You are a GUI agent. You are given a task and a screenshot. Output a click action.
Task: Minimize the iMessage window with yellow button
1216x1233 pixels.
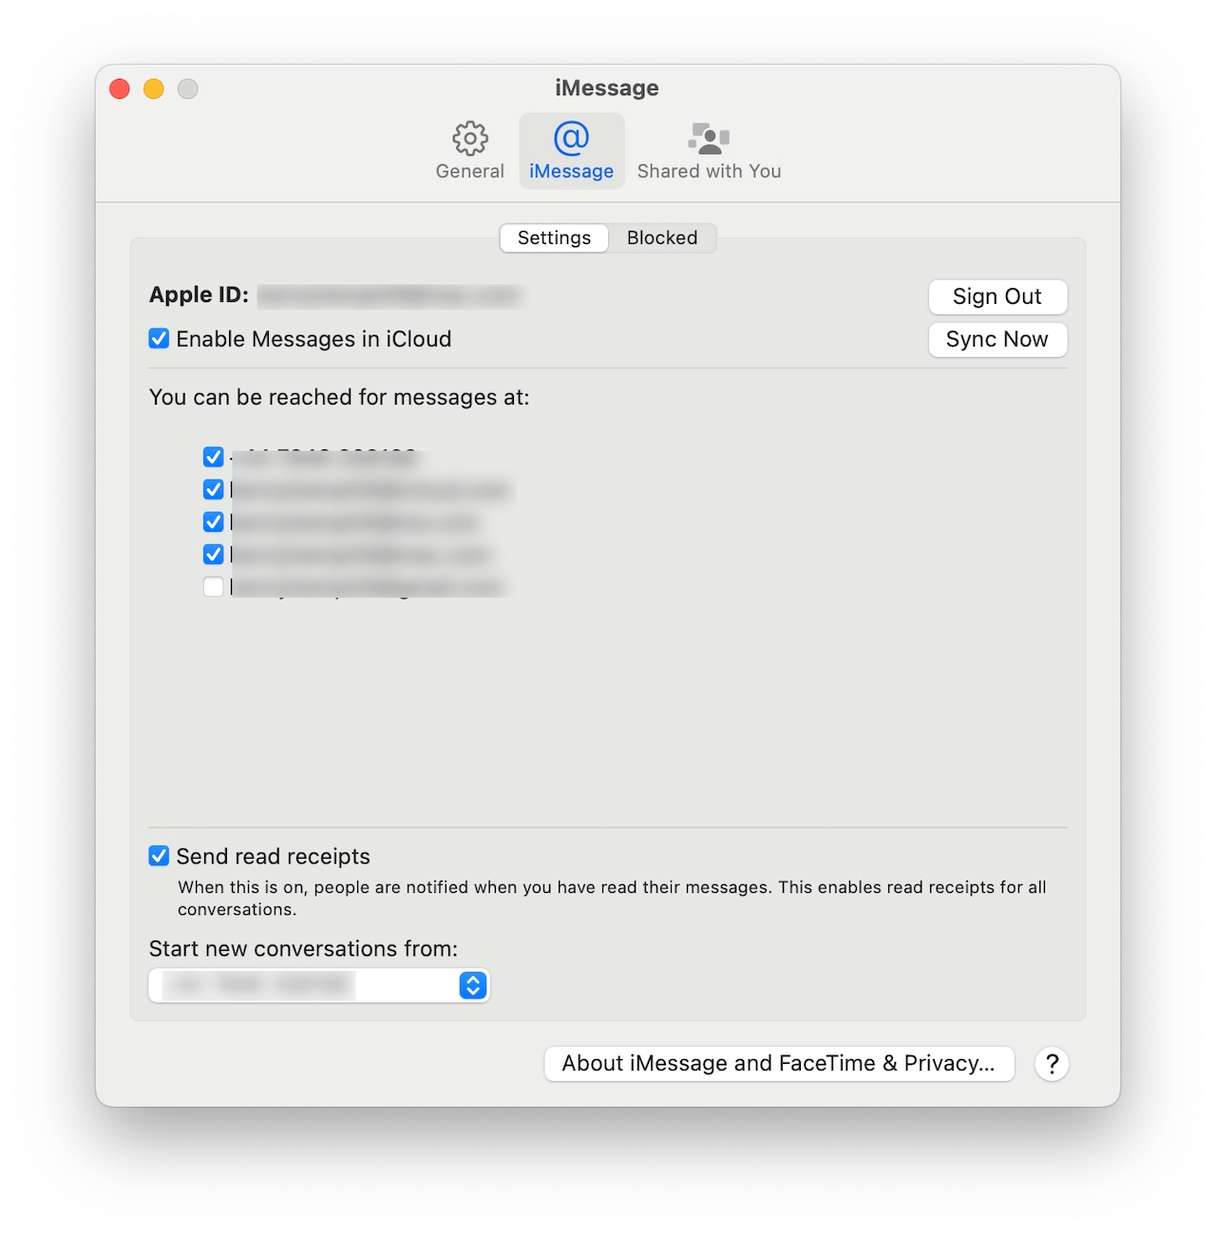coord(154,89)
